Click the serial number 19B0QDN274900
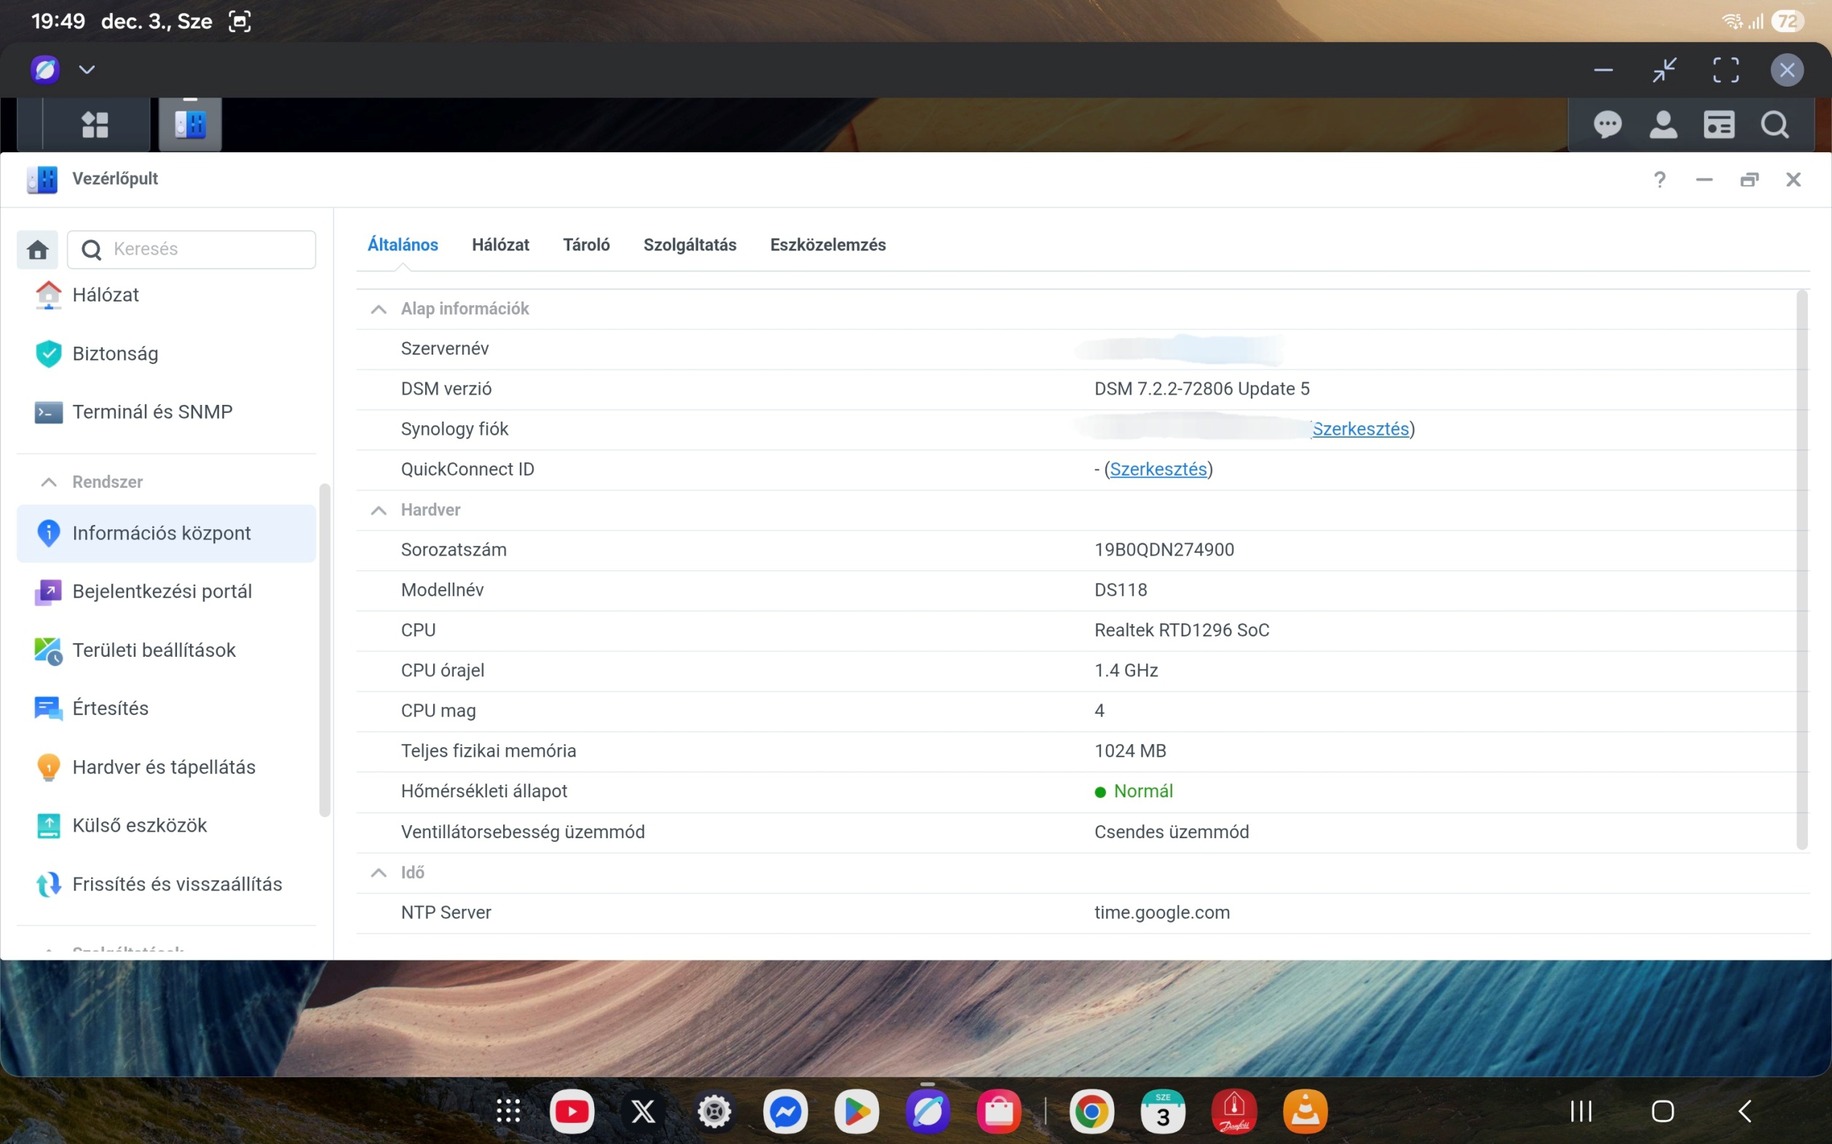Viewport: 1832px width, 1144px height. tap(1164, 550)
